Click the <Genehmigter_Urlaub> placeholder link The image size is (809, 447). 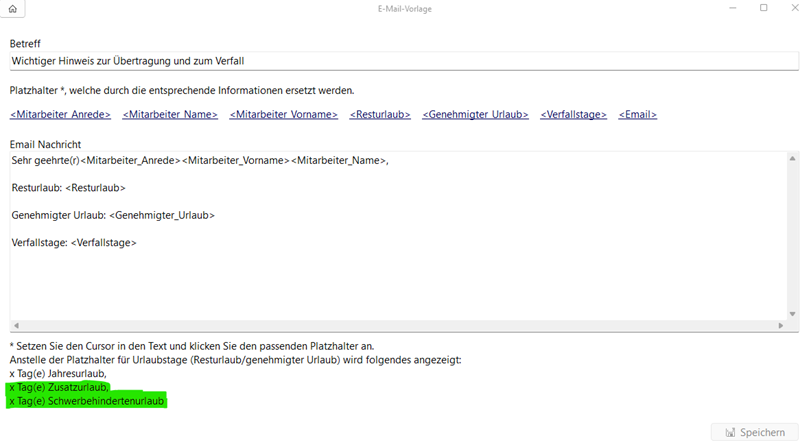point(475,115)
